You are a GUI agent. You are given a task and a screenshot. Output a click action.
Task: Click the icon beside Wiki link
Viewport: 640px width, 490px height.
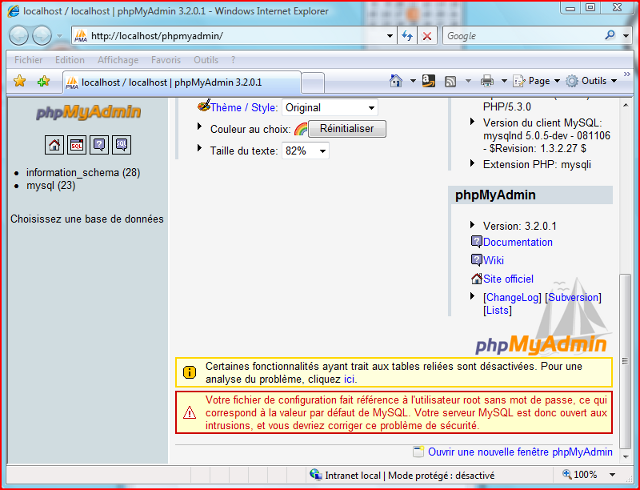click(x=476, y=260)
